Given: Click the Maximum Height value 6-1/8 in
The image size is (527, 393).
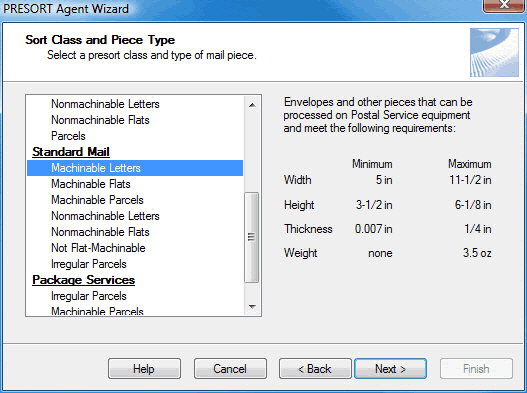Looking at the screenshot, I should point(473,205).
